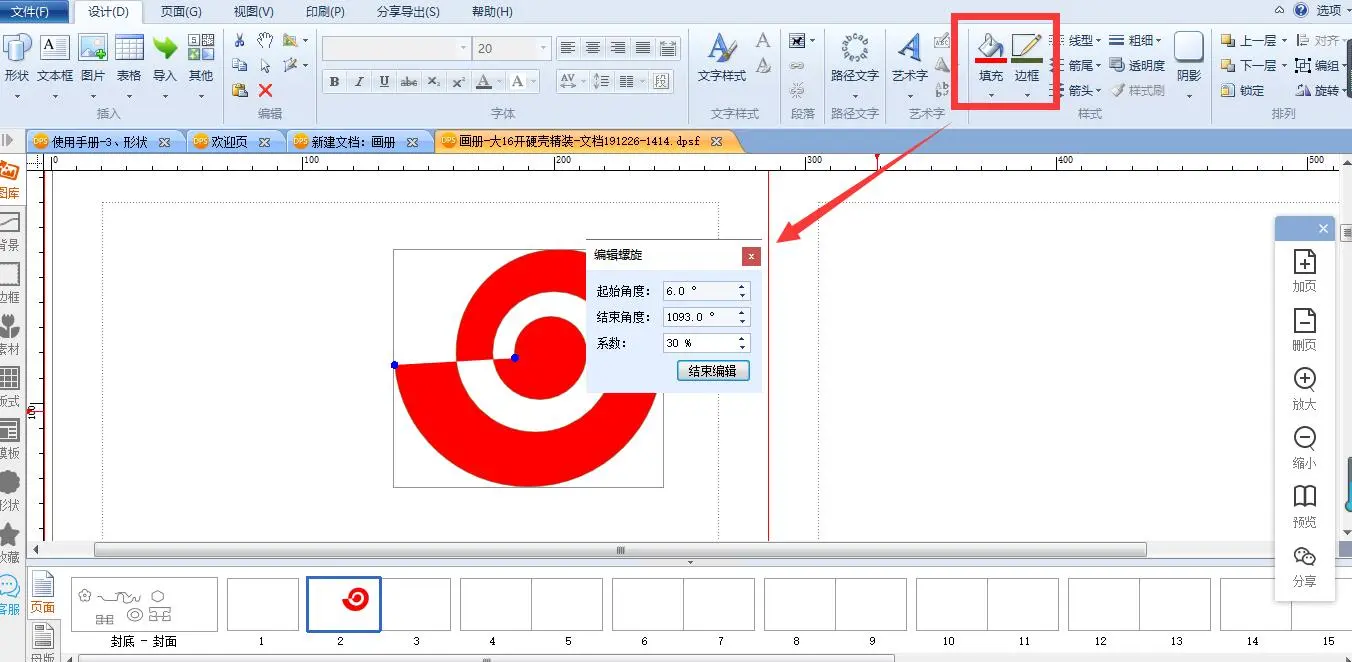1352x662 pixels.
Task: Click the 结束编辑 button
Action: pos(713,371)
